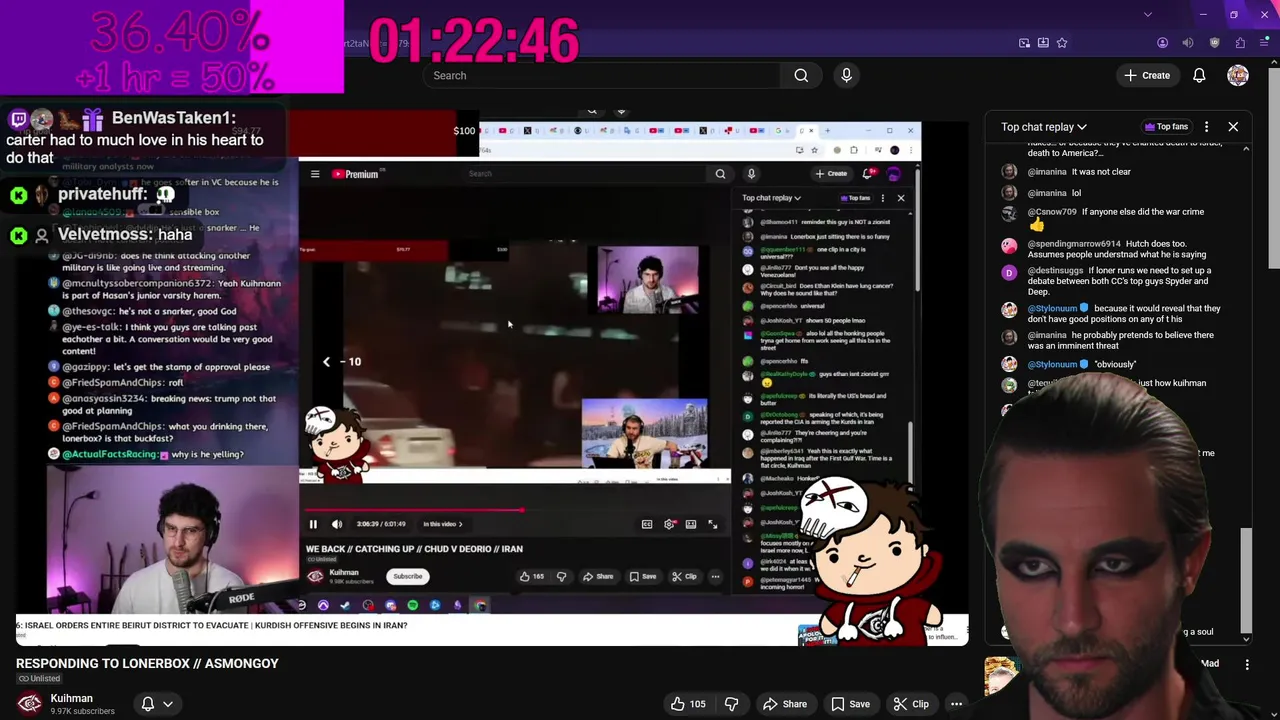This screenshot has height=720, width=1280.
Task: Click the Create button
Action: [x=1147, y=75]
